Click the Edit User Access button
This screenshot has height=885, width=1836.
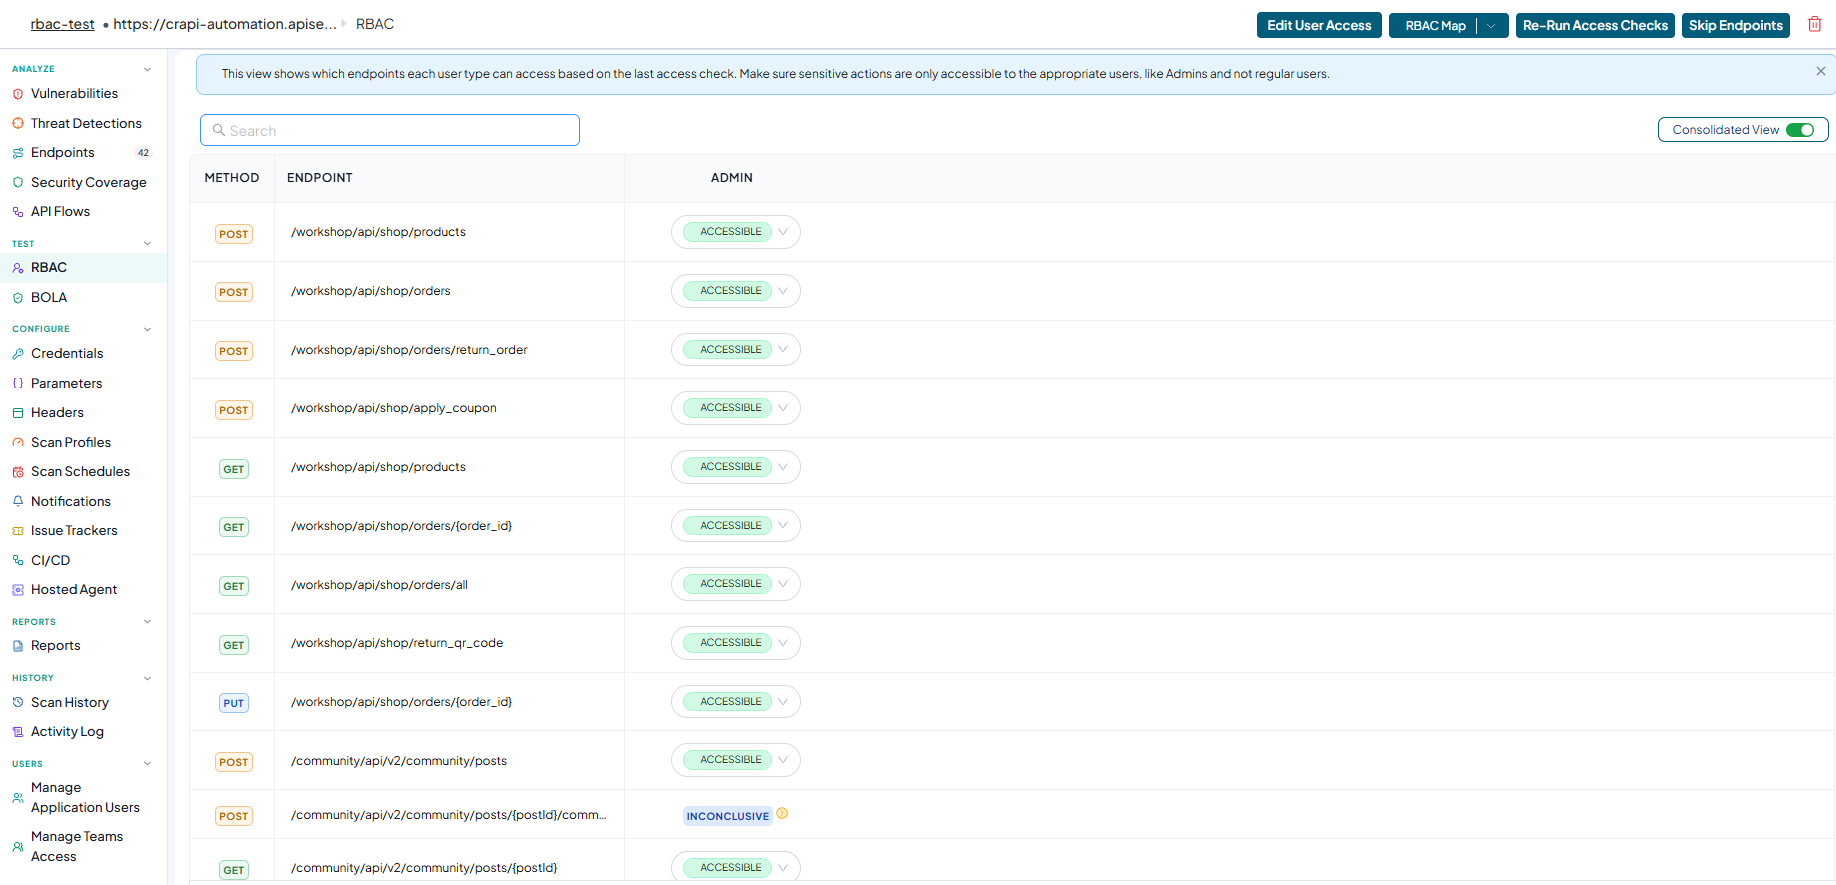pyautogui.click(x=1319, y=26)
